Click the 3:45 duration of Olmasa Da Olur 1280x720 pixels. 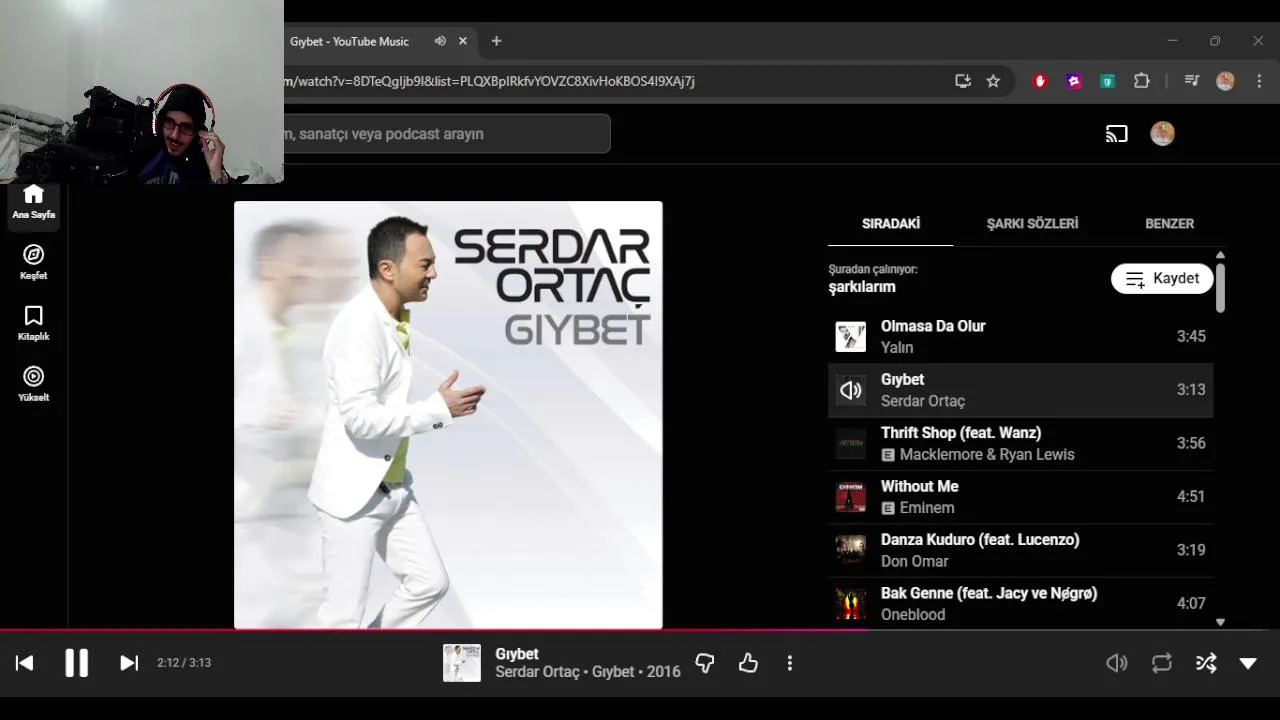1191,337
